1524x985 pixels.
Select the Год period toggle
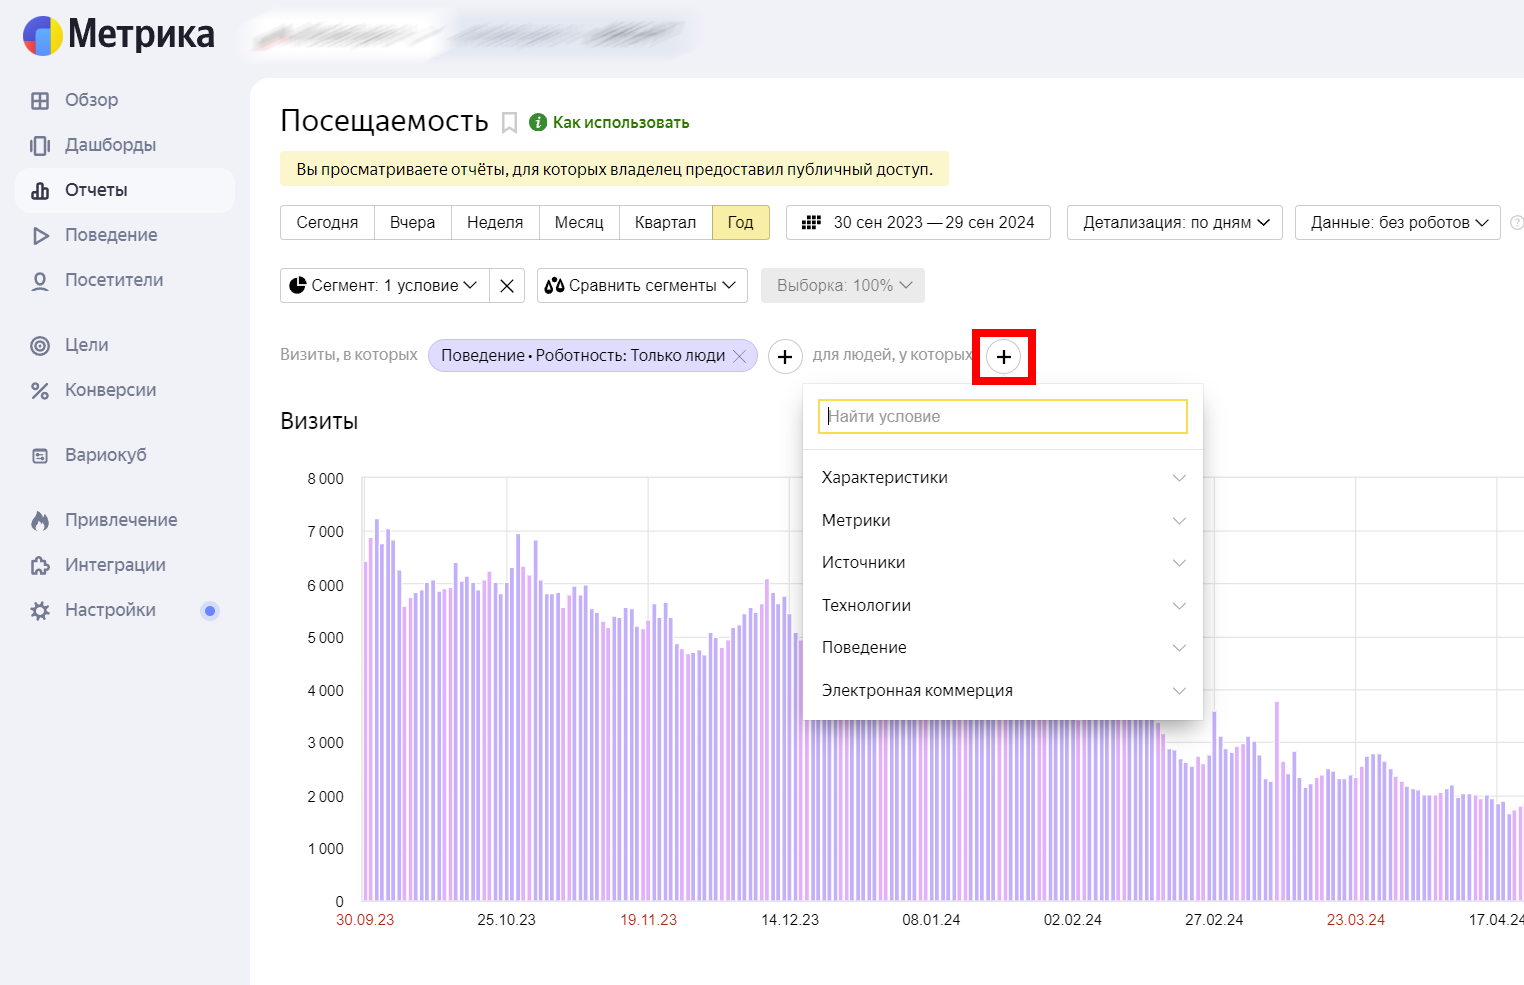pyautogui.click(x=740, y=223)
